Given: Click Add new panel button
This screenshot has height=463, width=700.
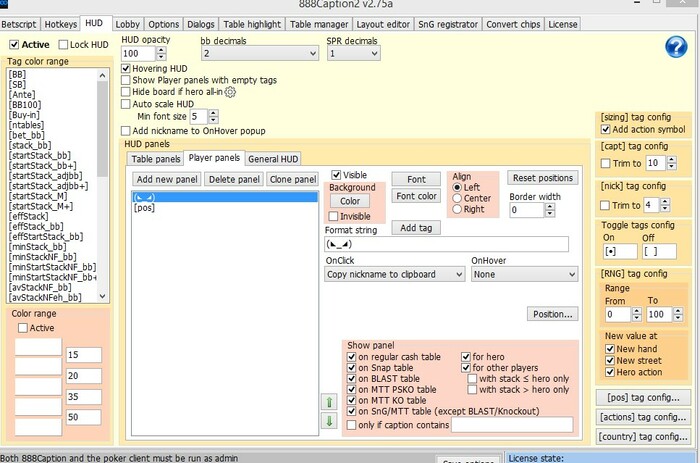Looking at the screenshot, I should (x=167, y=179).
